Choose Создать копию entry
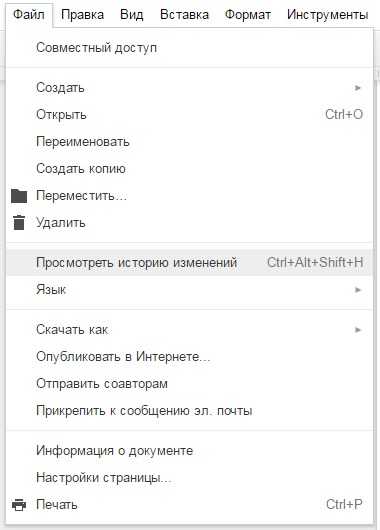Image resolution: width=380 pixels, height=530 pixels. click(190, 169)
